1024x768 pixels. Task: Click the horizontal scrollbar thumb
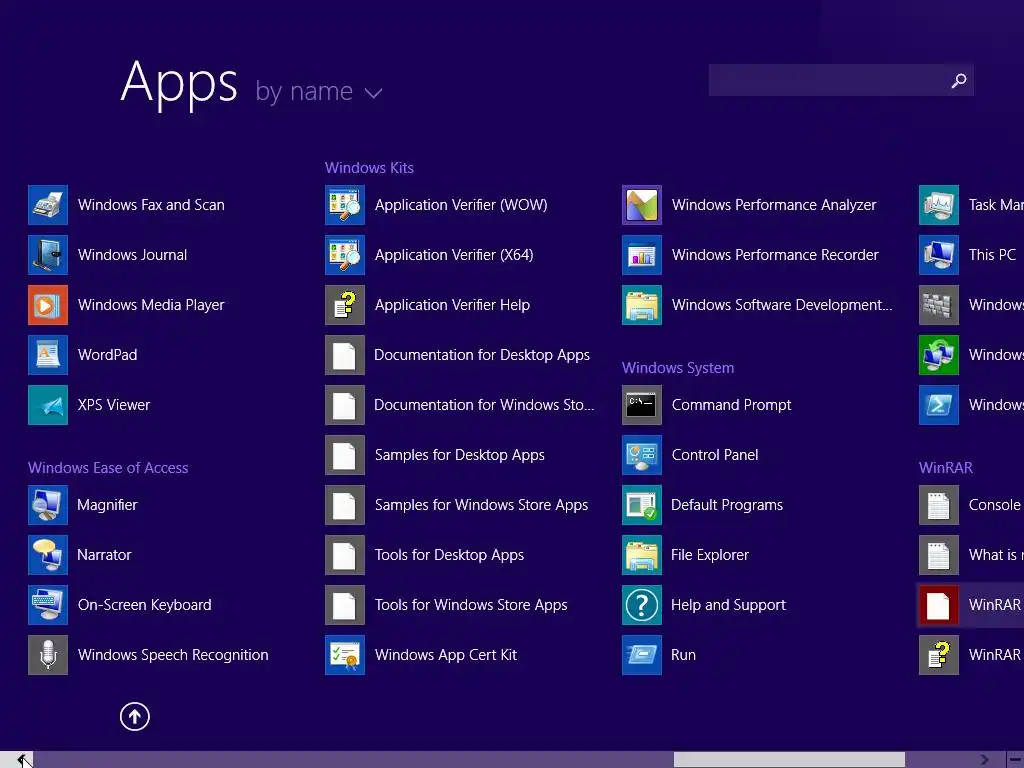pyautogui.click(x=789, y=760)
